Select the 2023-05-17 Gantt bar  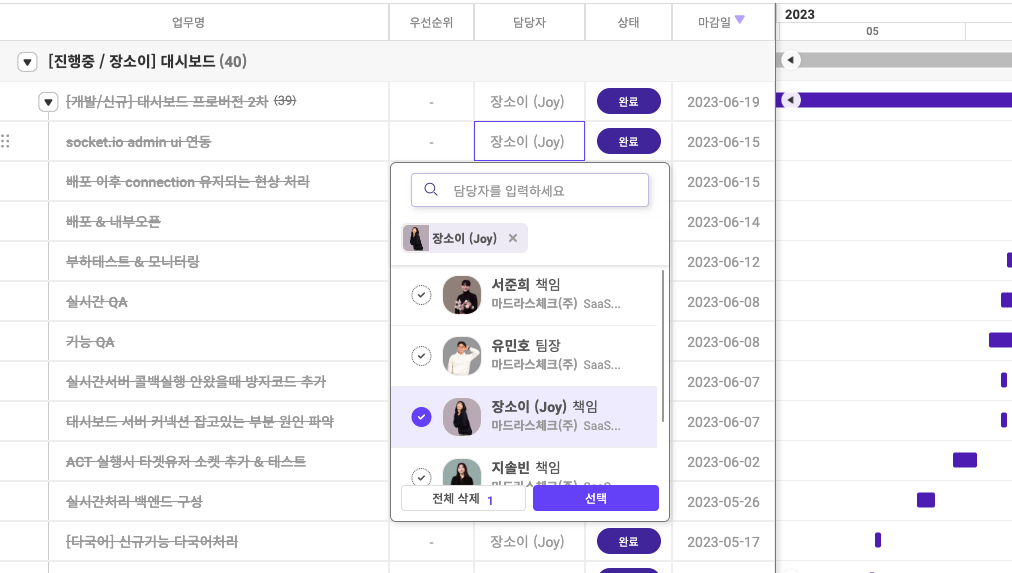[878, 540]
